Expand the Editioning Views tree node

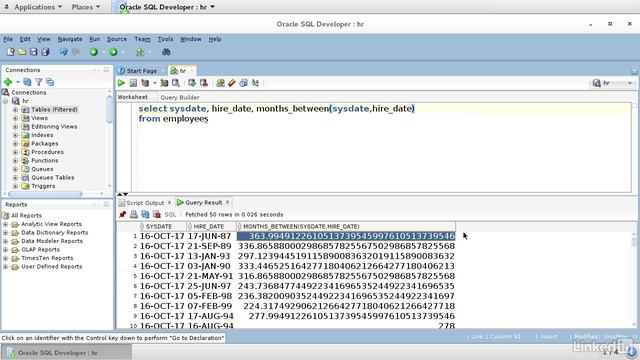click(x=16, y=127)
